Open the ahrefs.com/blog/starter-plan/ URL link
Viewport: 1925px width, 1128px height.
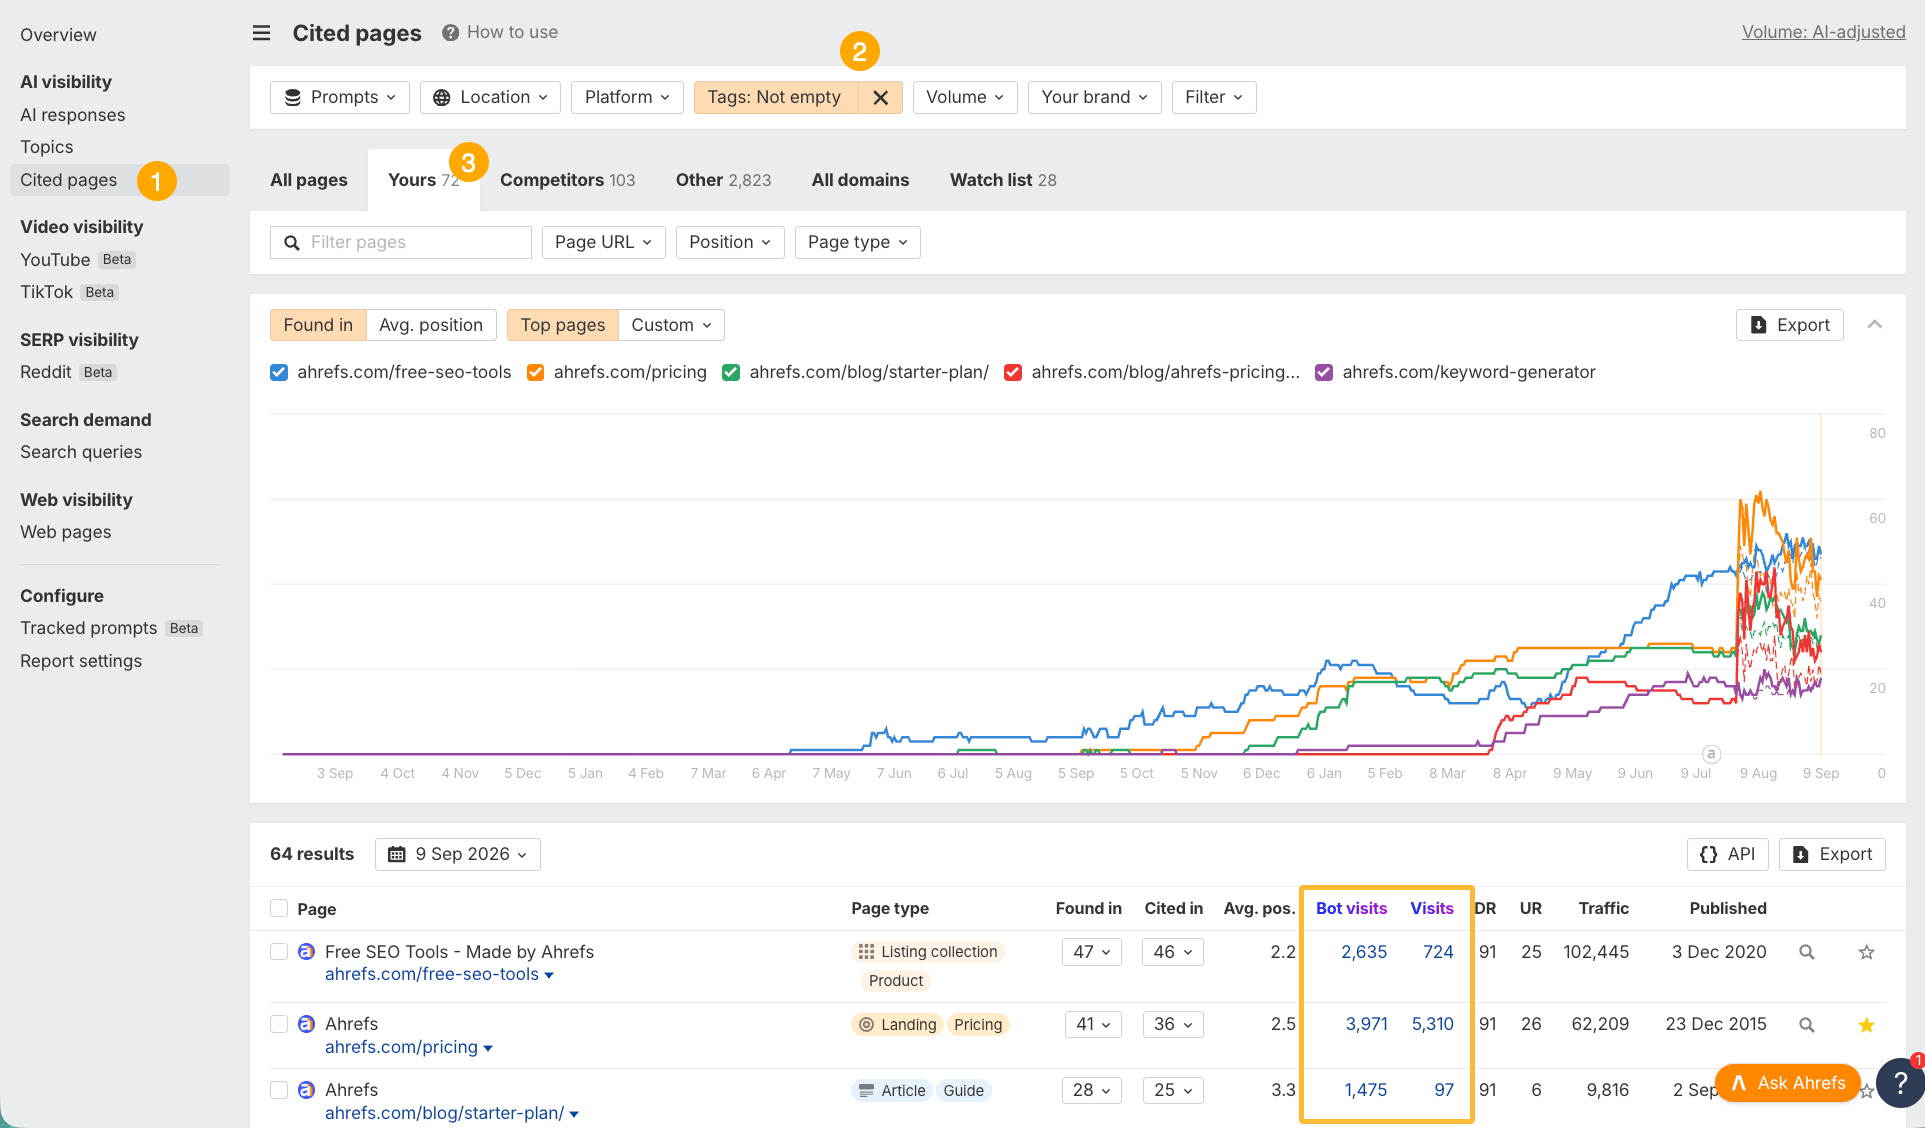pyautogui.click(x=445, y=1113)
